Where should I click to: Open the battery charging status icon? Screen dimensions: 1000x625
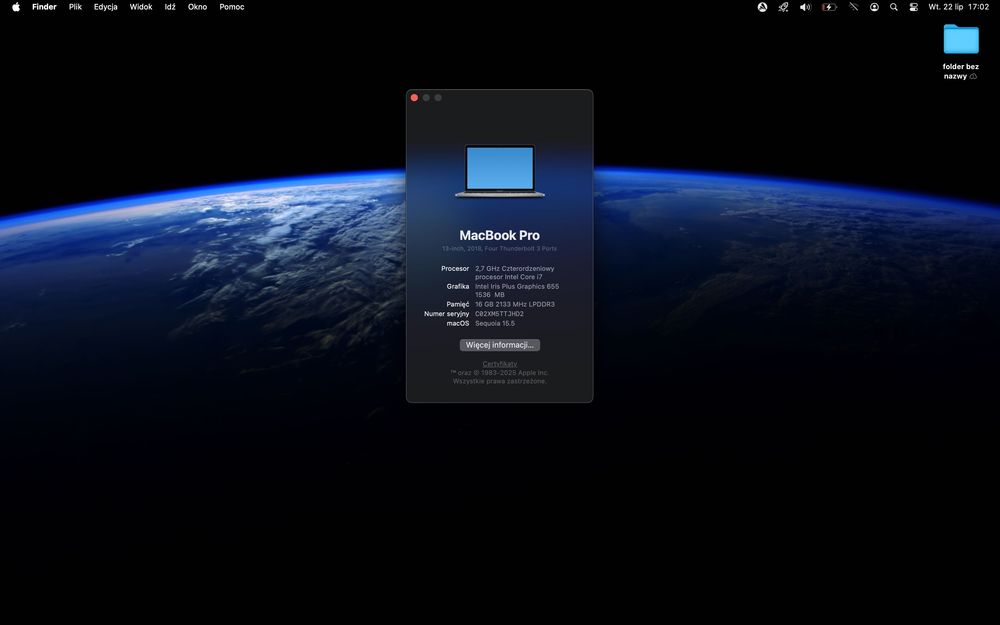coord(829,7)
